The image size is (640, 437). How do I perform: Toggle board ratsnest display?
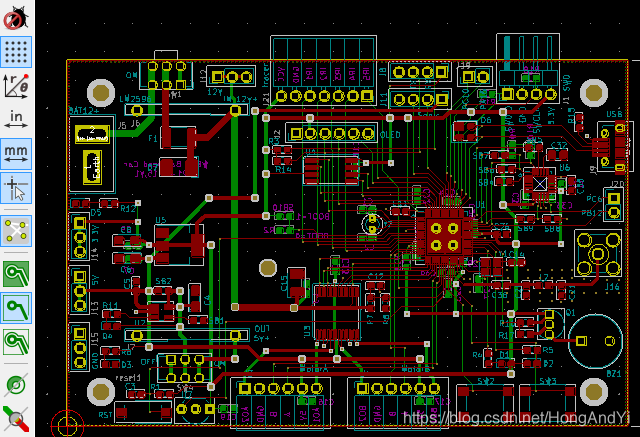click(16, 231)
